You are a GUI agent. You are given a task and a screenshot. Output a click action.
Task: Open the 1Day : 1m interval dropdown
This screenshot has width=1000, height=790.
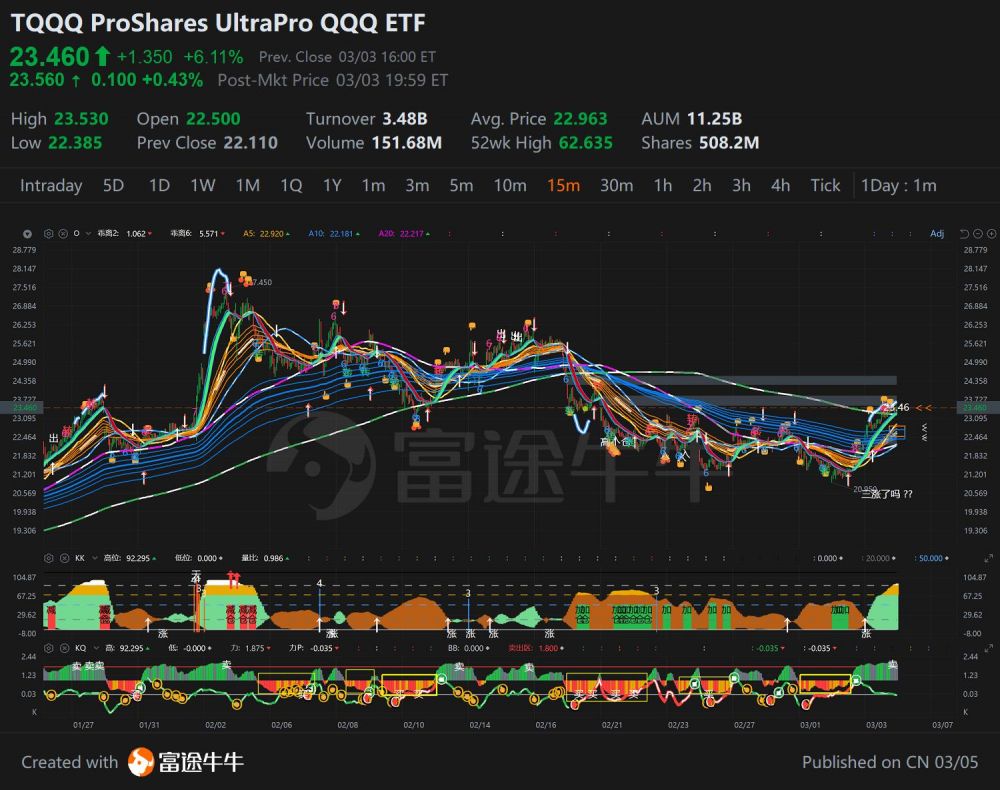tap(898, 185)
